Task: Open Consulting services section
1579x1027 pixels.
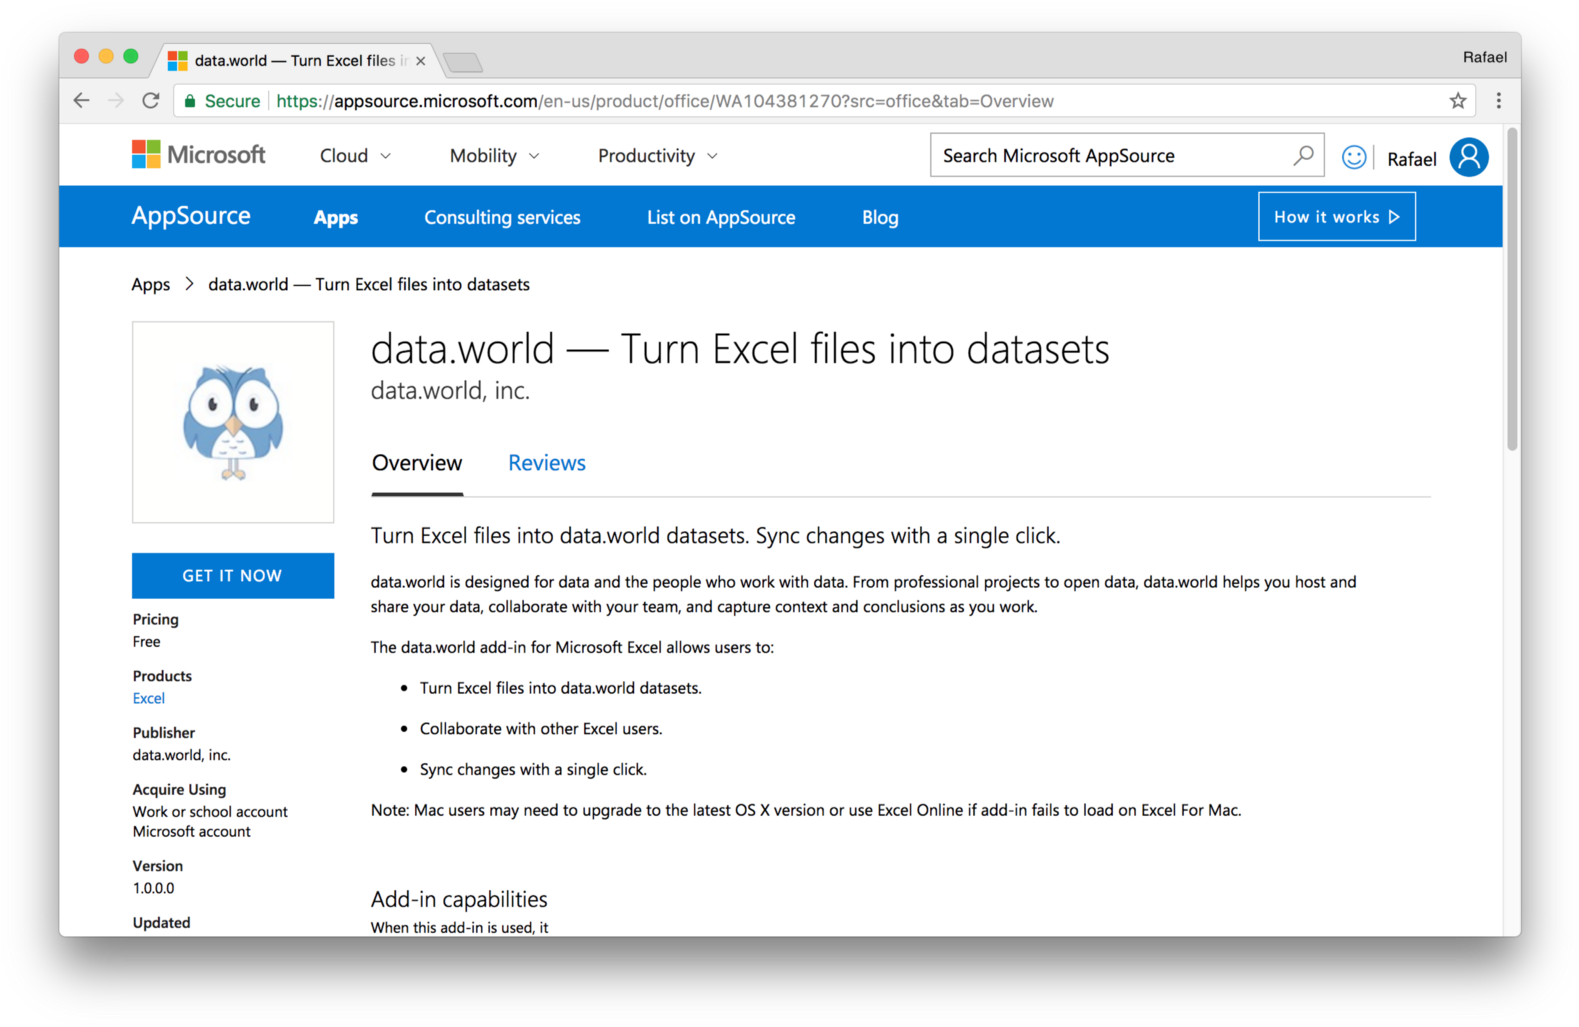Action: click(502, 217)
